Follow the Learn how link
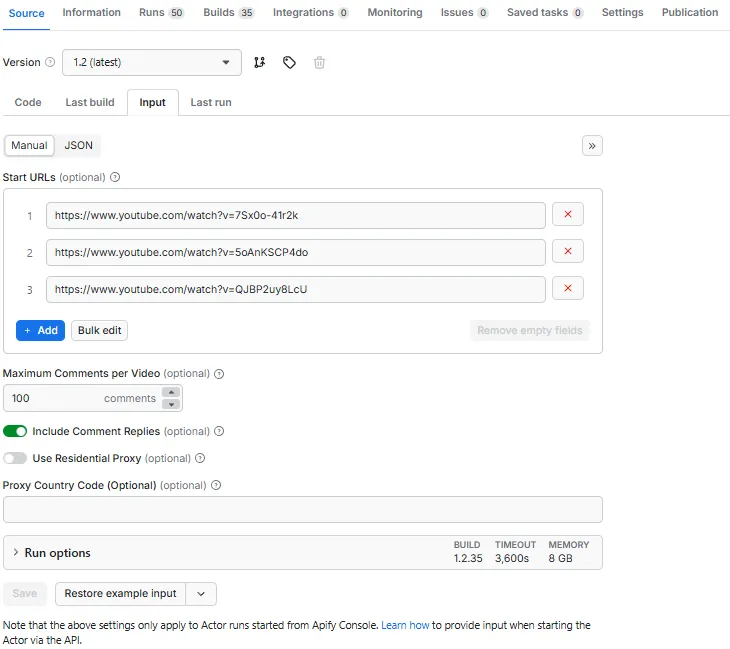 coord(405,625)
